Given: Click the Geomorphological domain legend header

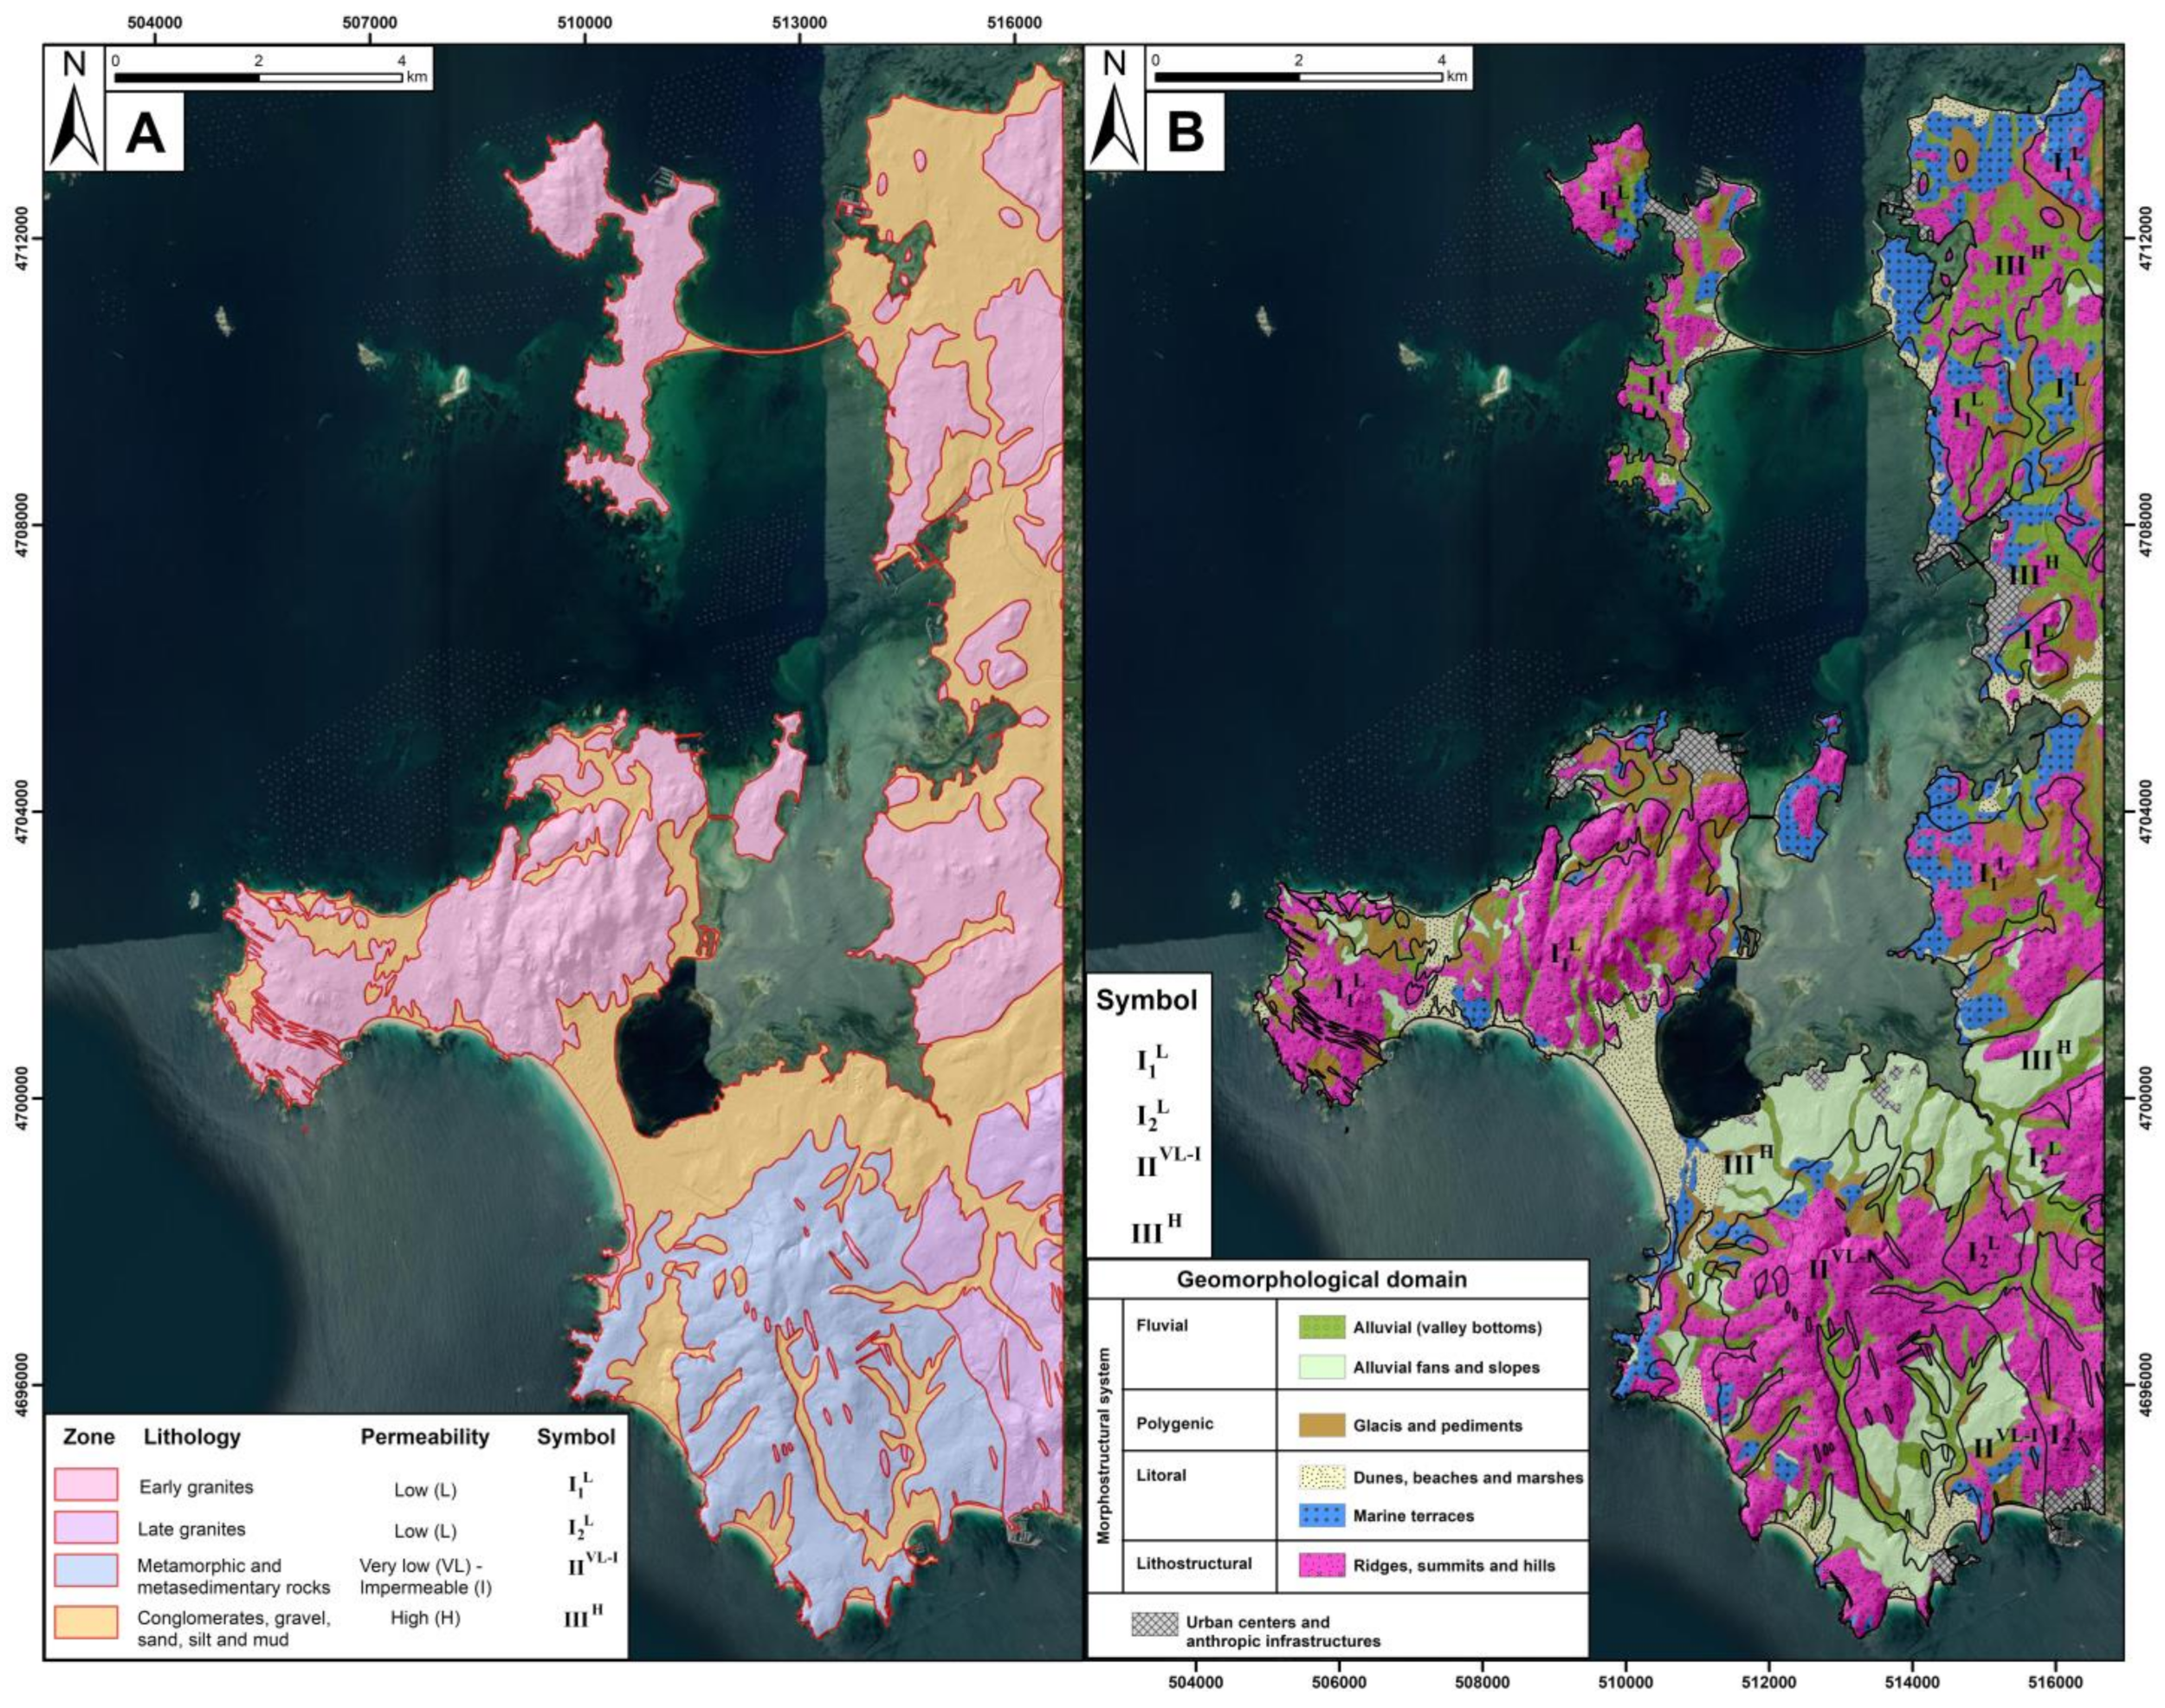Looking at the screenshot, I should (x=1321, y=1279).
